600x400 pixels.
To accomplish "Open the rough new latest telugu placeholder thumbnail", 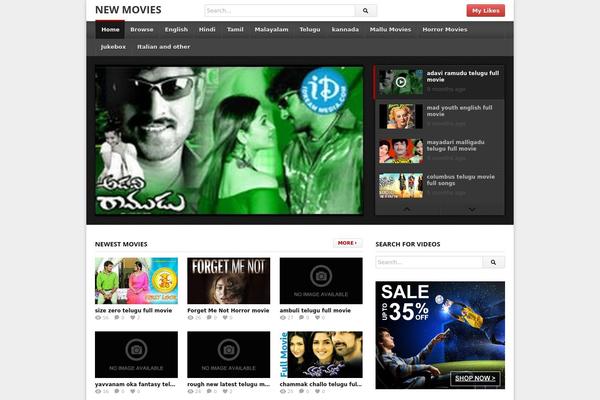I will click(x=228, y=354).
